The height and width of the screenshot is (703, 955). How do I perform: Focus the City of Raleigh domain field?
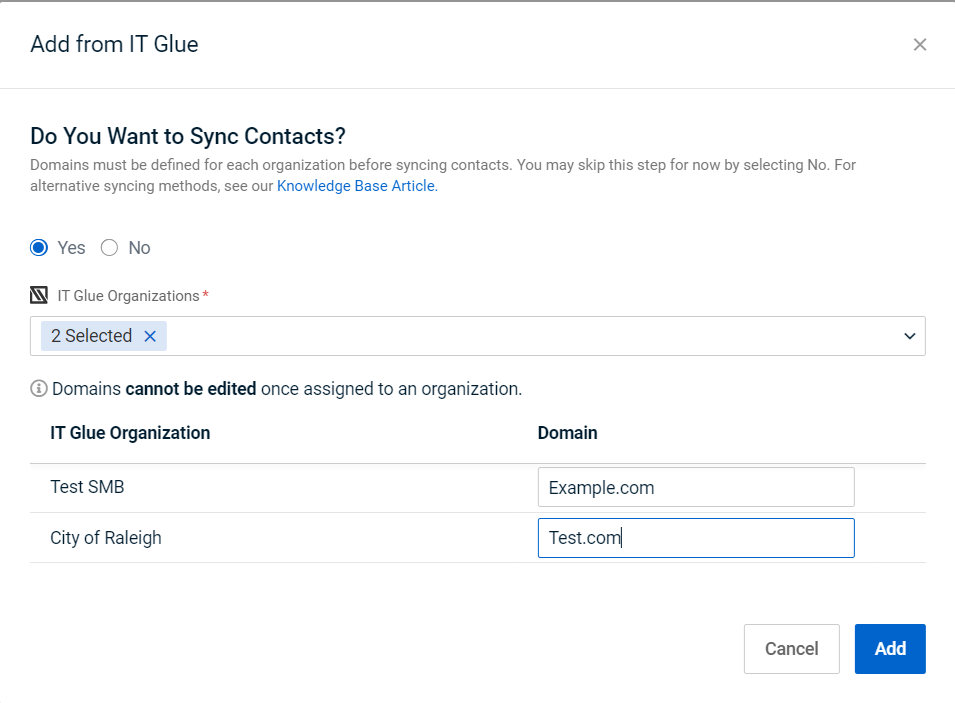coord(696,538)
